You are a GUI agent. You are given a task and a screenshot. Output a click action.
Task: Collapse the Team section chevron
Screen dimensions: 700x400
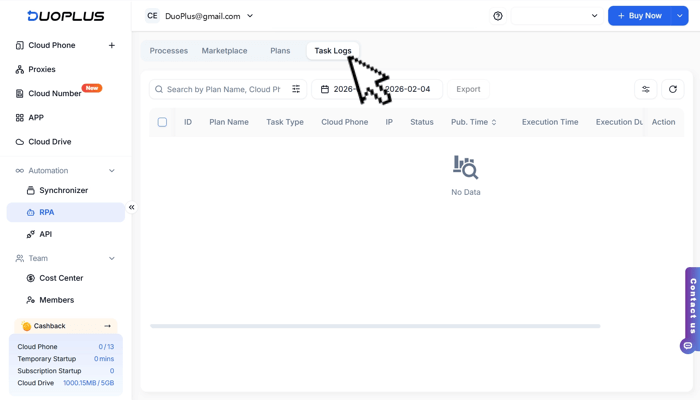click(x=111, y=258)
